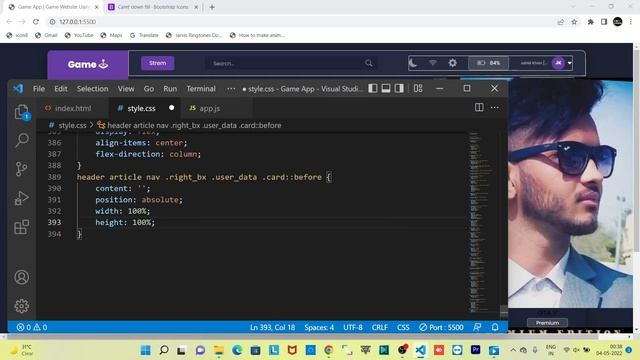This screenshot has width=640, height=360.
Task: Open the Run menu
Action: (x=170, y=89)
